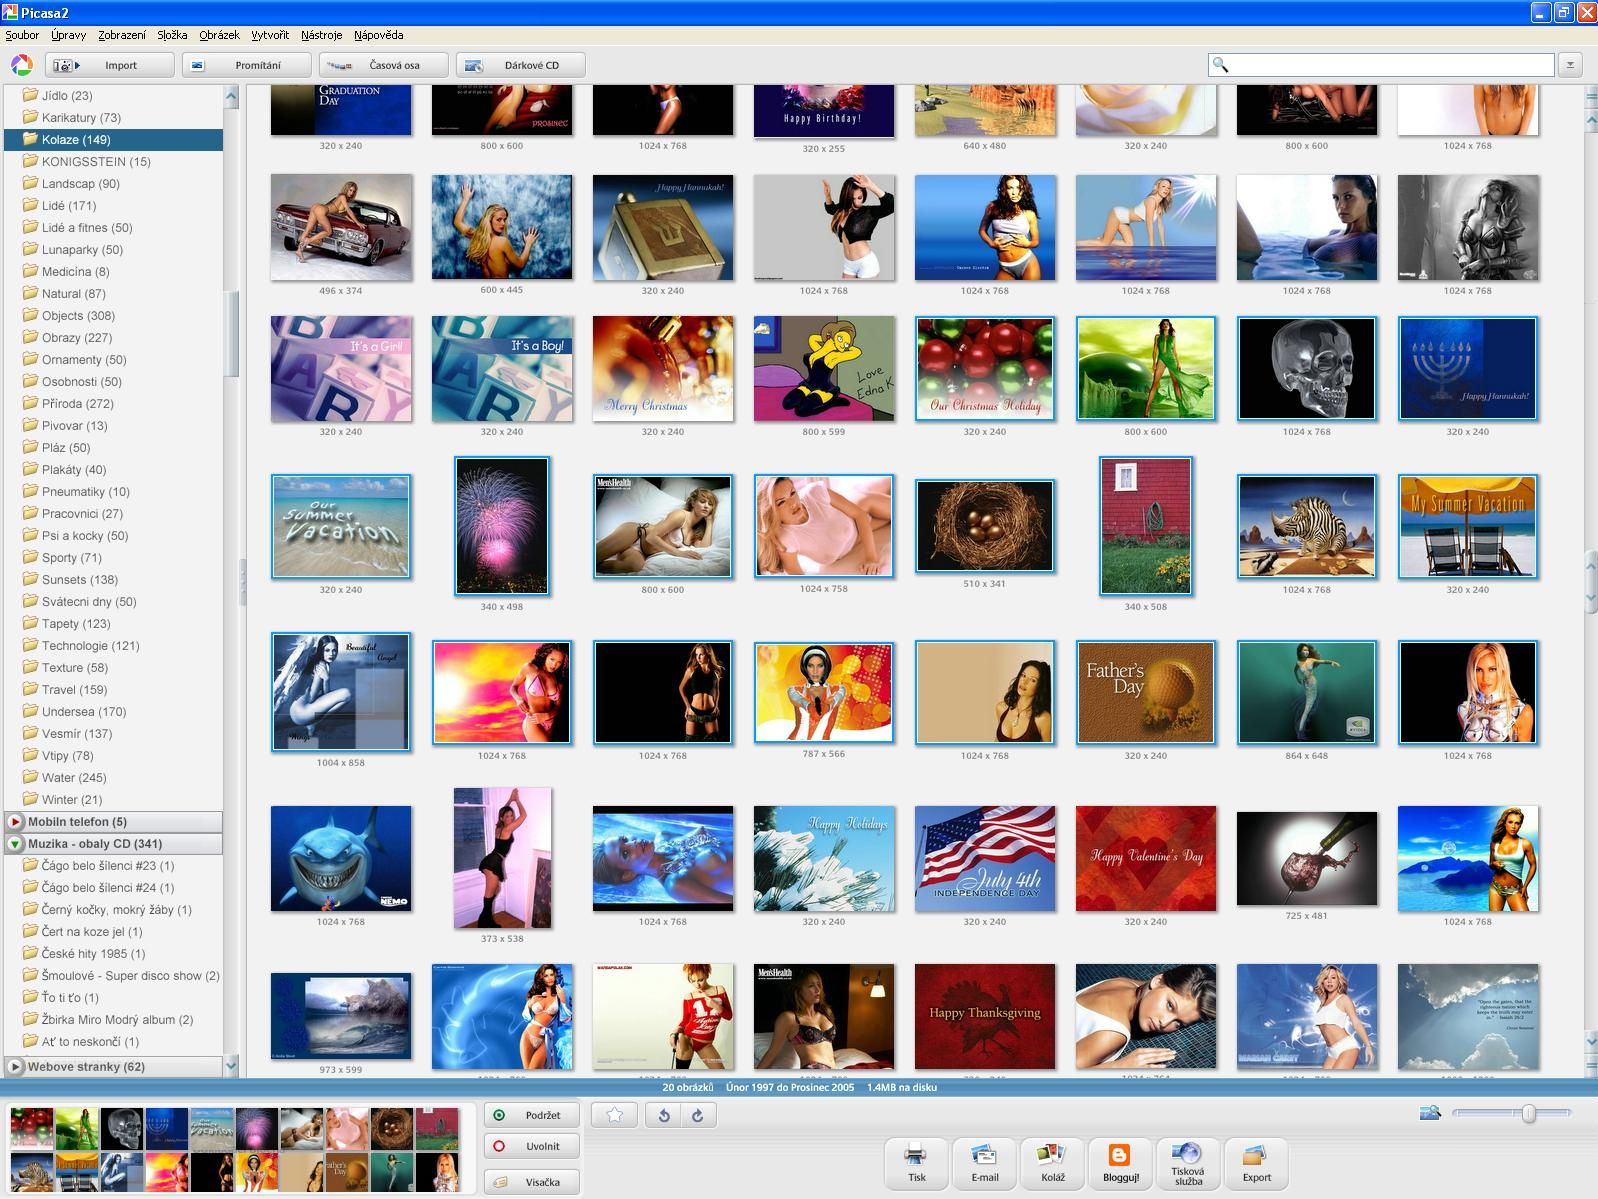Click the star favorite icon
1598x1199 pixels.
point(615,1115)
